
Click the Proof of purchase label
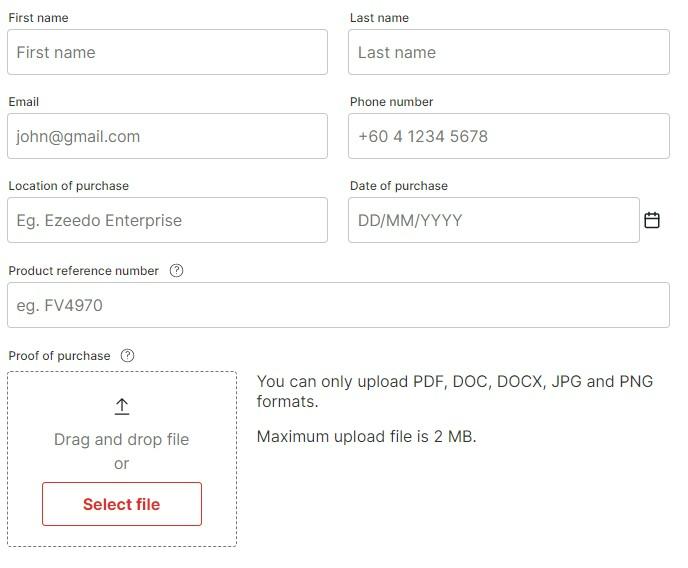[59, 356]
